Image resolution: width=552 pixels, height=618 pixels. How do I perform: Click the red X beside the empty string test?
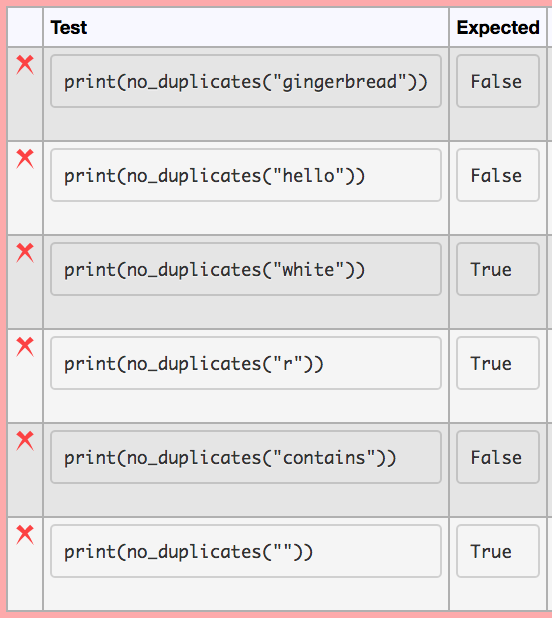coord(25,535)
